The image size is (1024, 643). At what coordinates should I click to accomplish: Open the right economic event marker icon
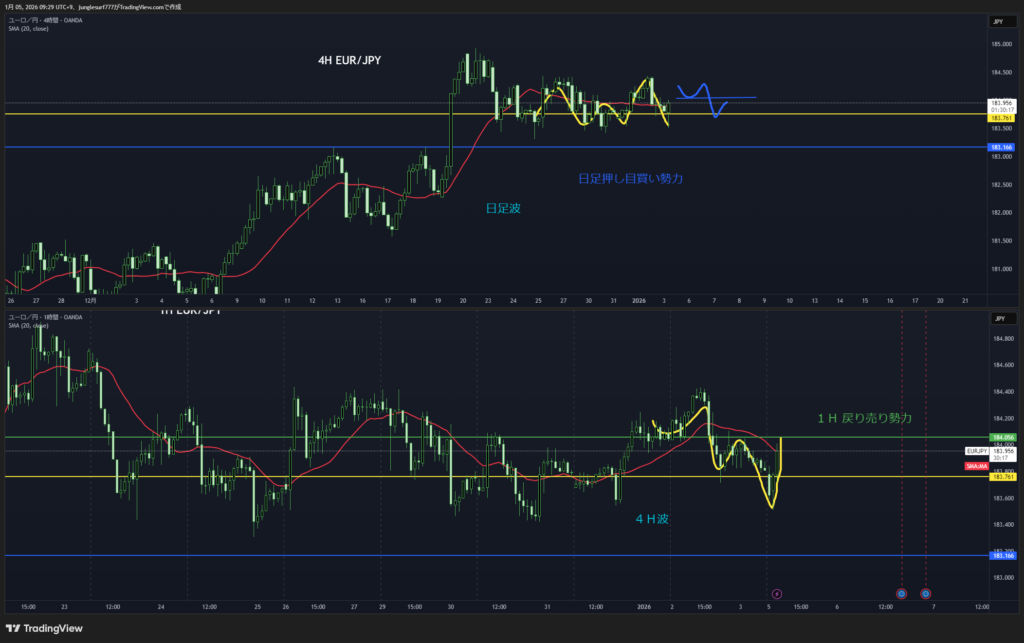[x=925, y=594]
